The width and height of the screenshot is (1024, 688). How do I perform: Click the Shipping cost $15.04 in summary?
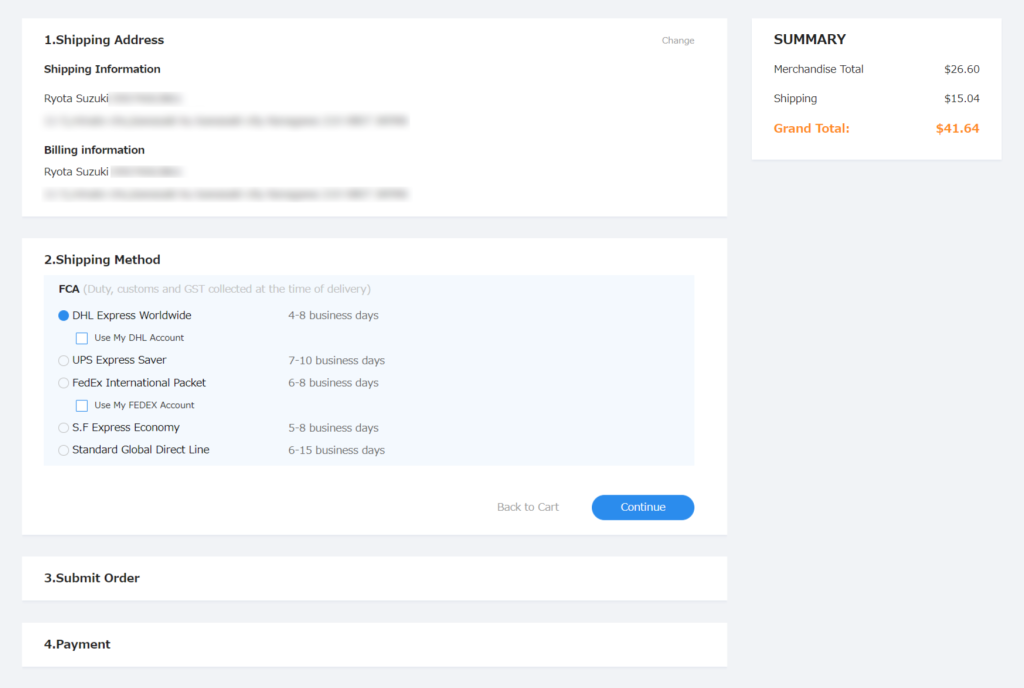[x=961, y=98]
